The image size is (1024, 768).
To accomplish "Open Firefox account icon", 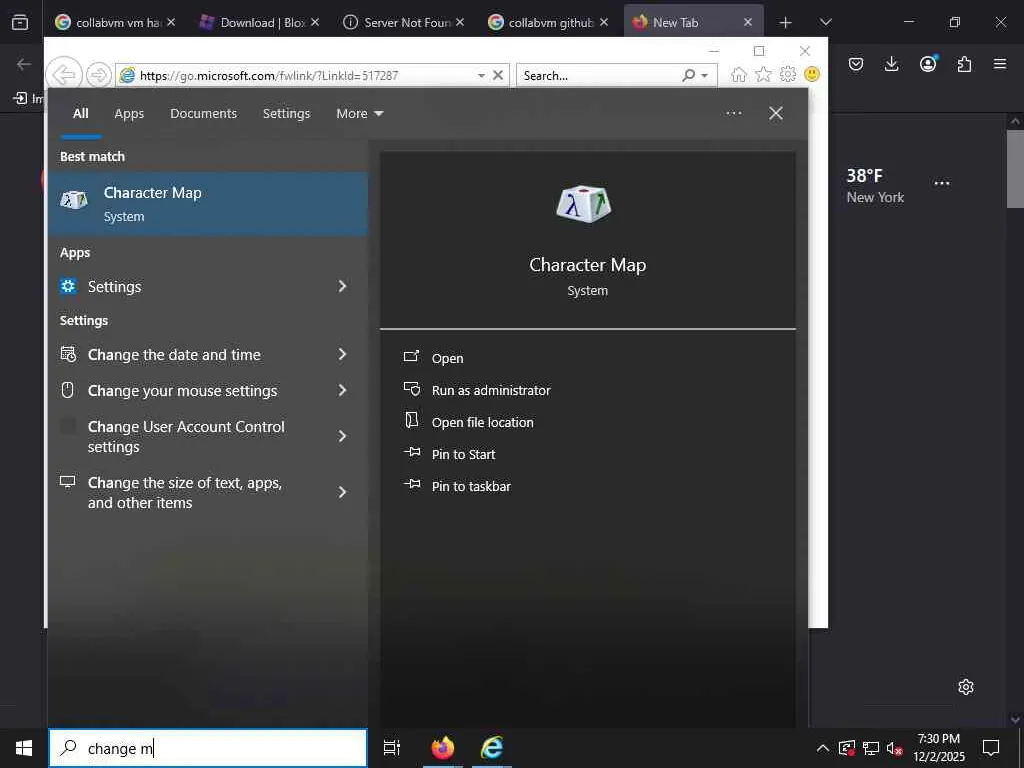I will click(x=928, y=64).
